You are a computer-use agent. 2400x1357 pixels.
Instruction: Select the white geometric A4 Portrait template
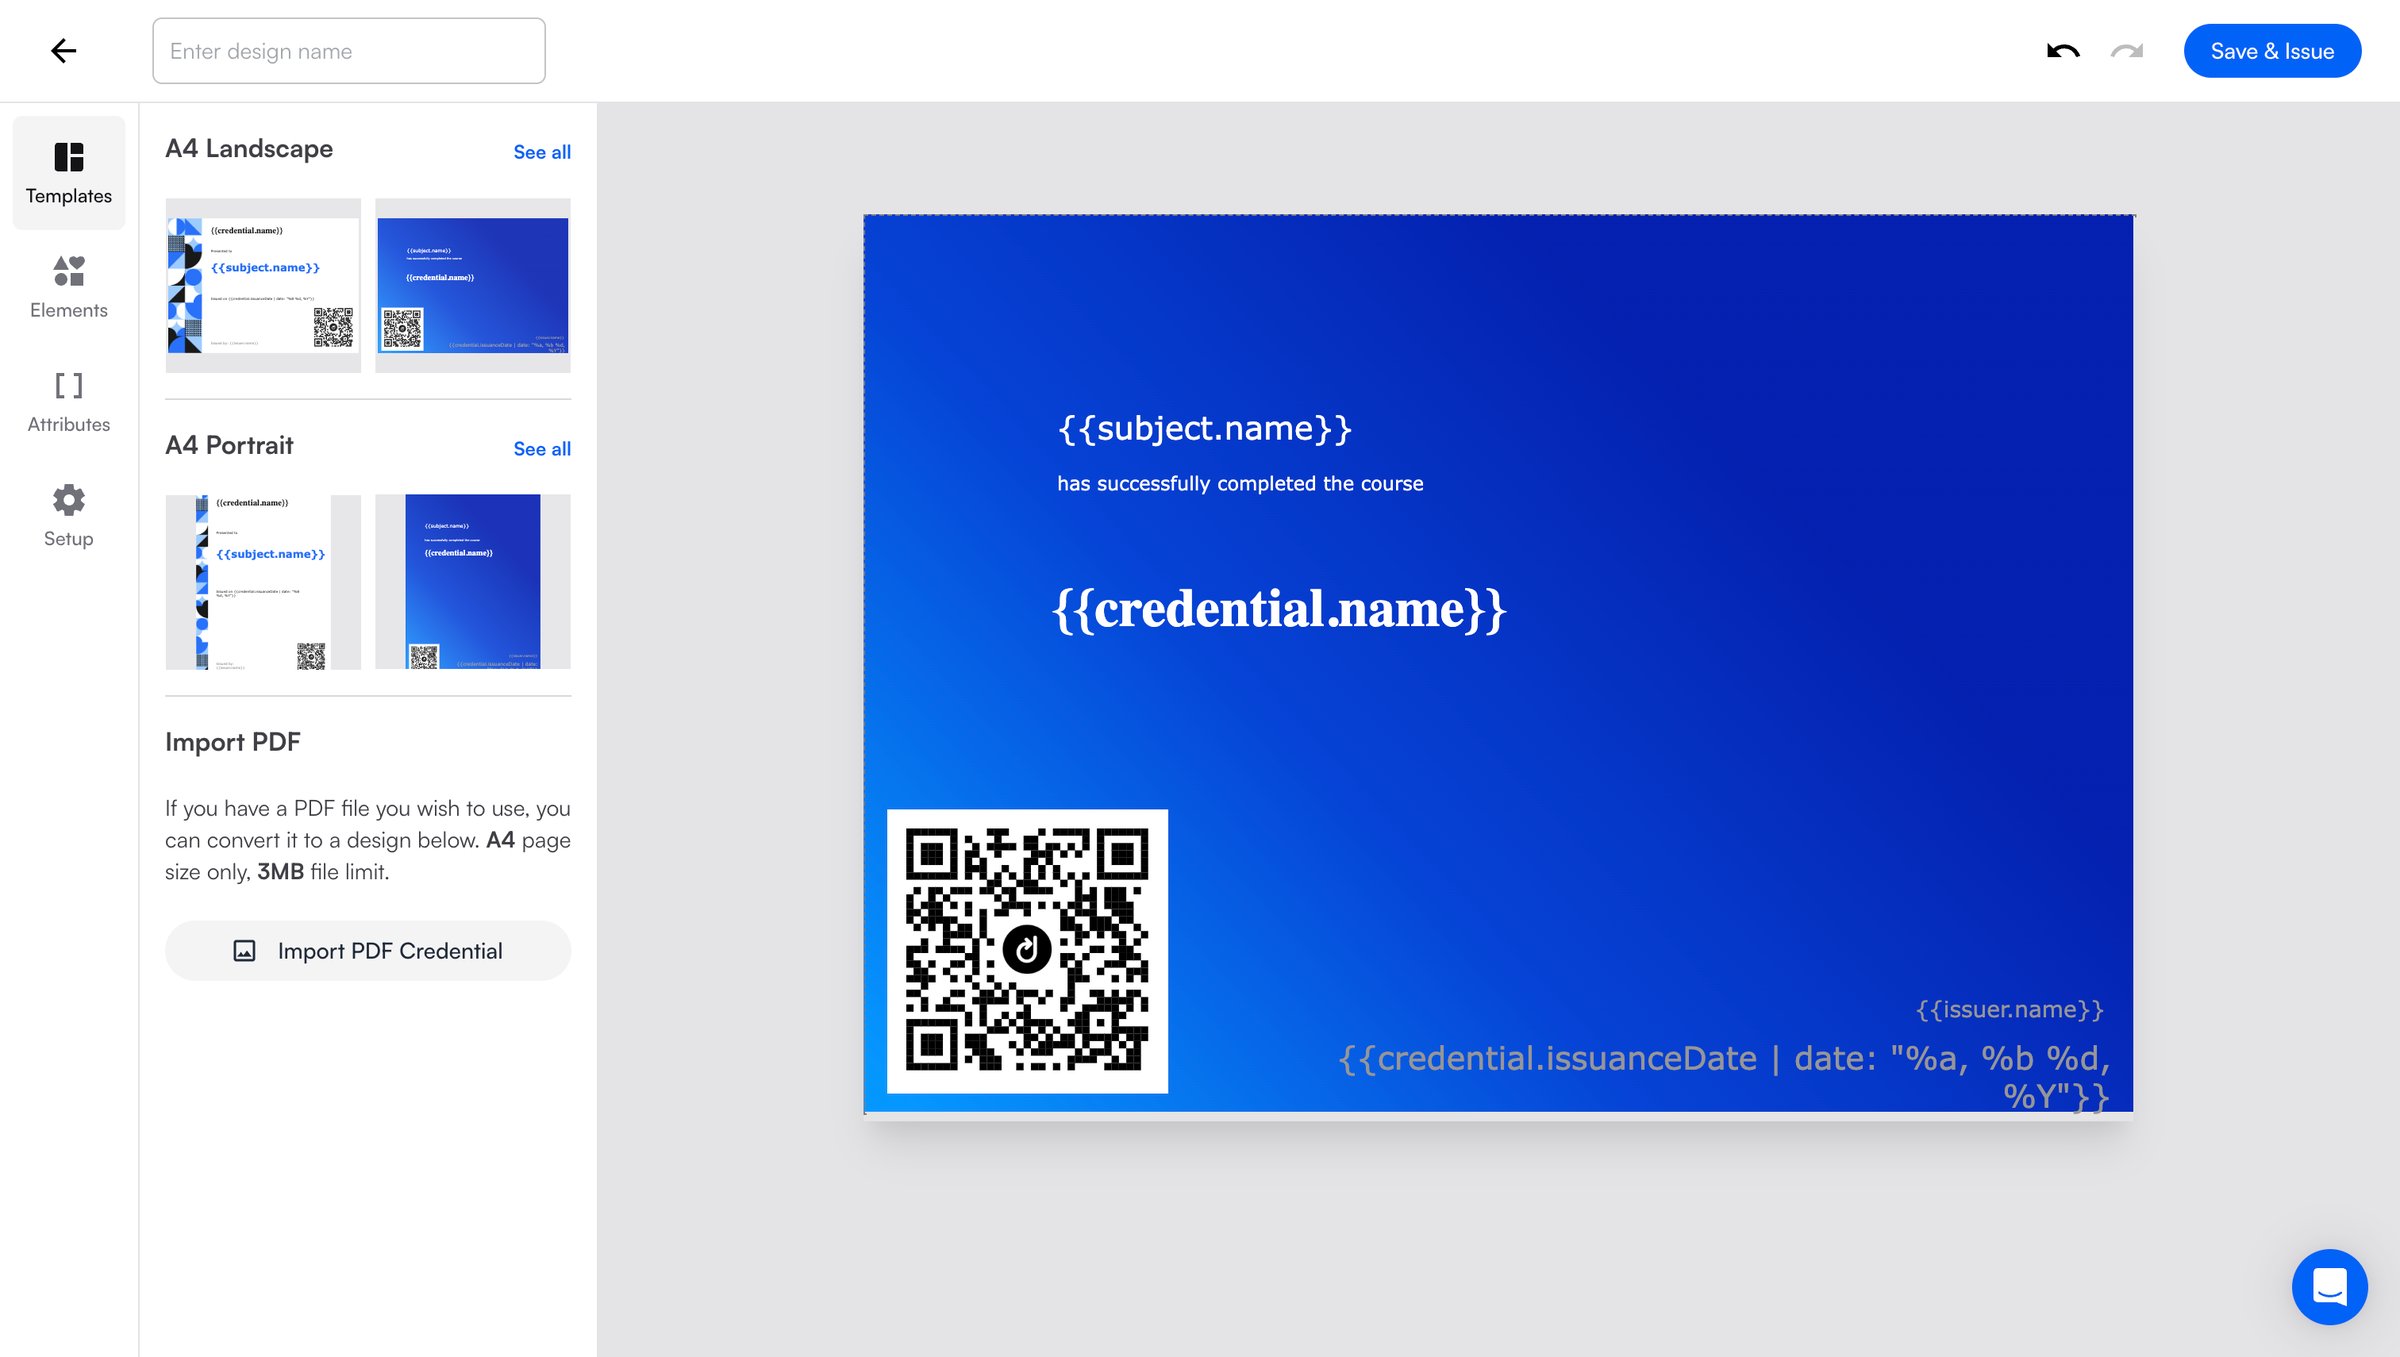263,582
